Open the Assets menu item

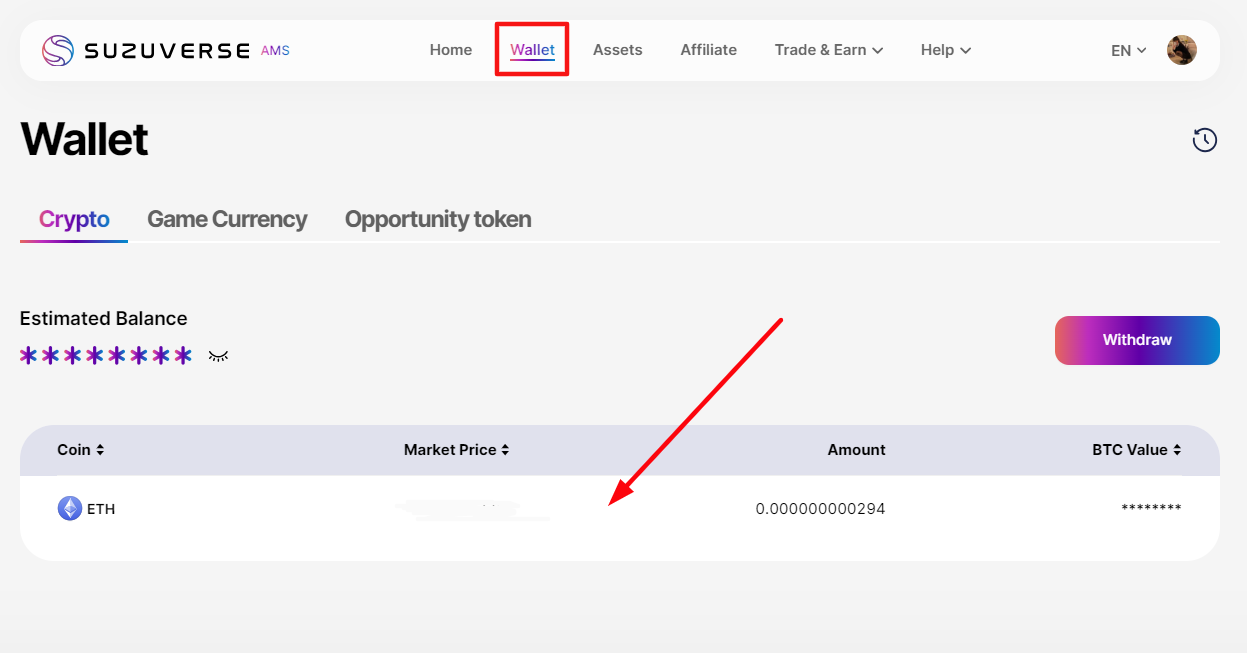617,50
